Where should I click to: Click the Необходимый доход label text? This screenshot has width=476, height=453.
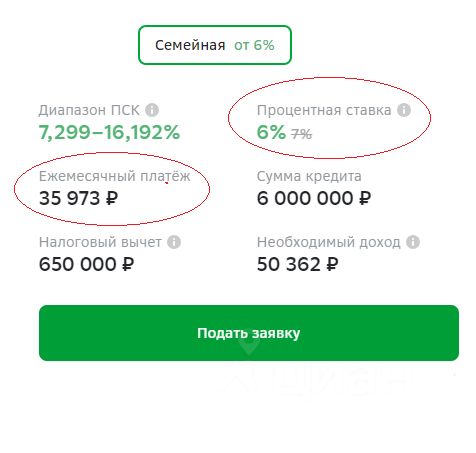(329, 243)
